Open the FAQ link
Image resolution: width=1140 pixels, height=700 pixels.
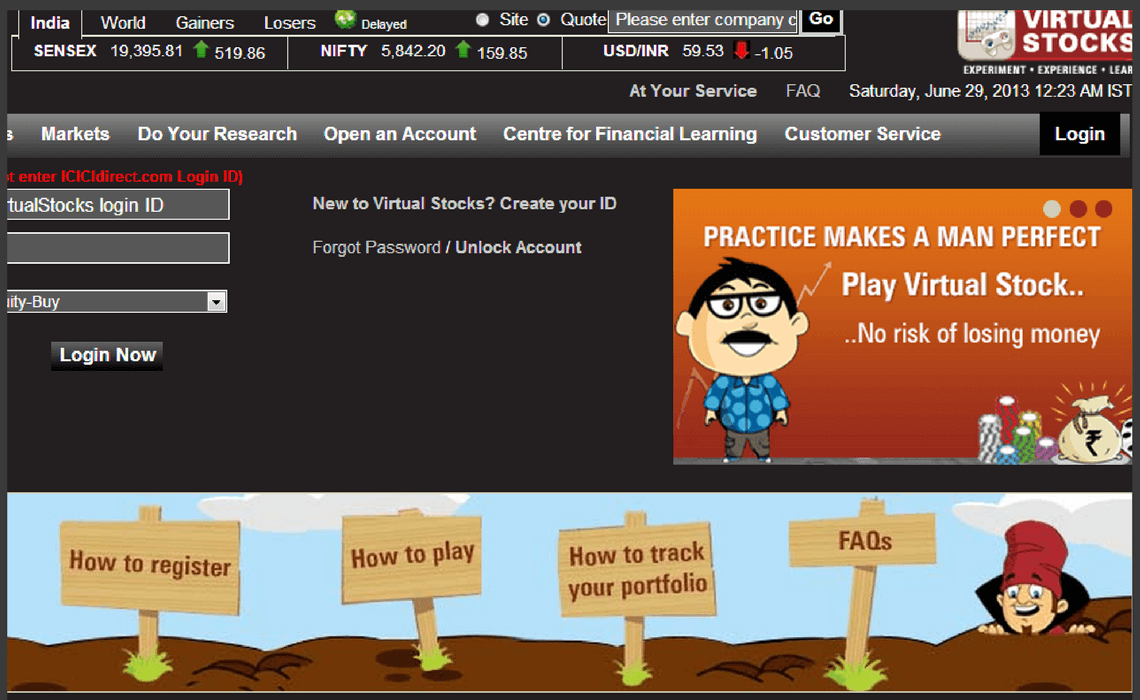click(x=803, y=91)
